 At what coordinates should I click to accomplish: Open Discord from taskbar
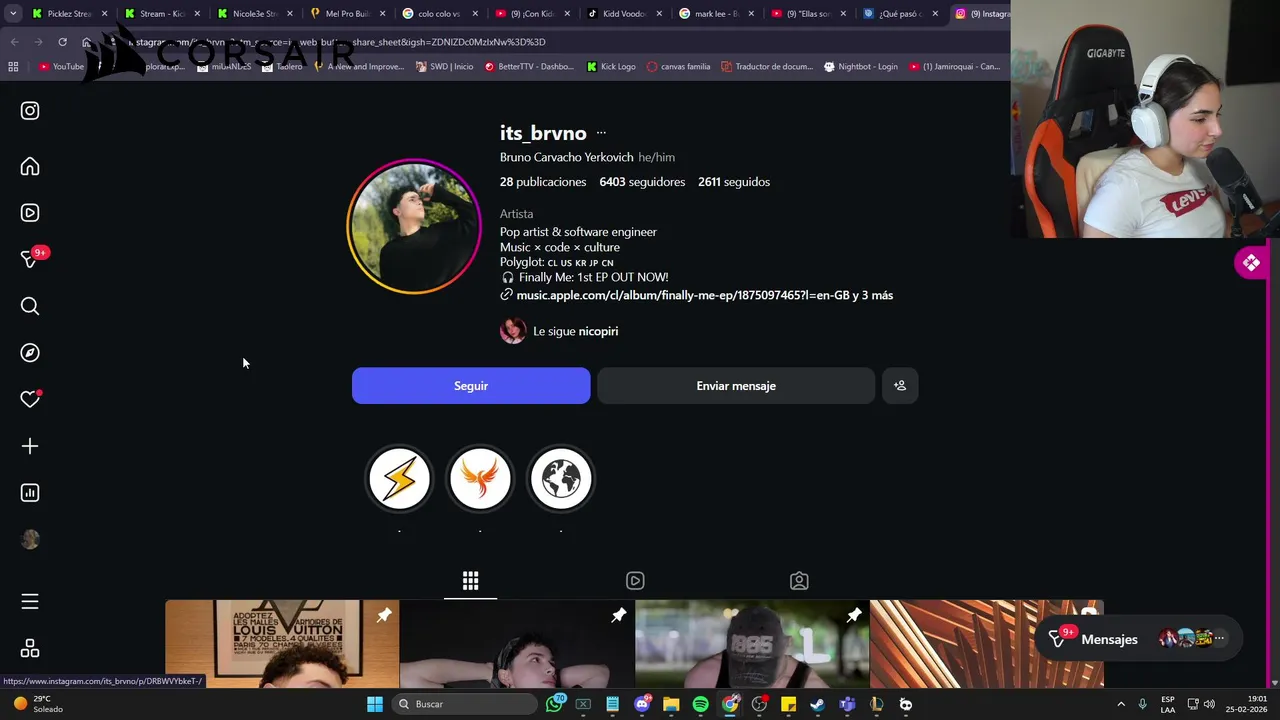[x=642, y=704]
